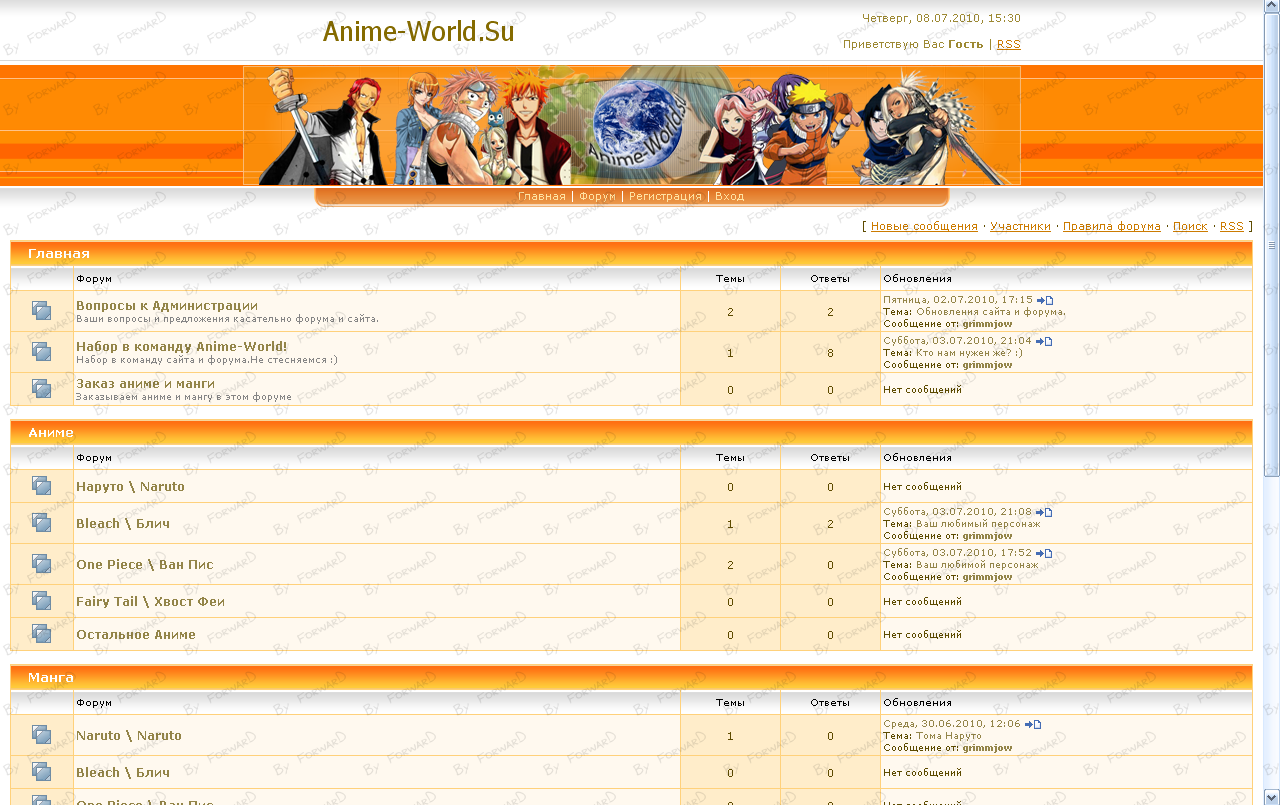Open Вход in the navigation bar
Image resolution: width=1280 pixels, height=805 pixels.
(x=729, y=196)
